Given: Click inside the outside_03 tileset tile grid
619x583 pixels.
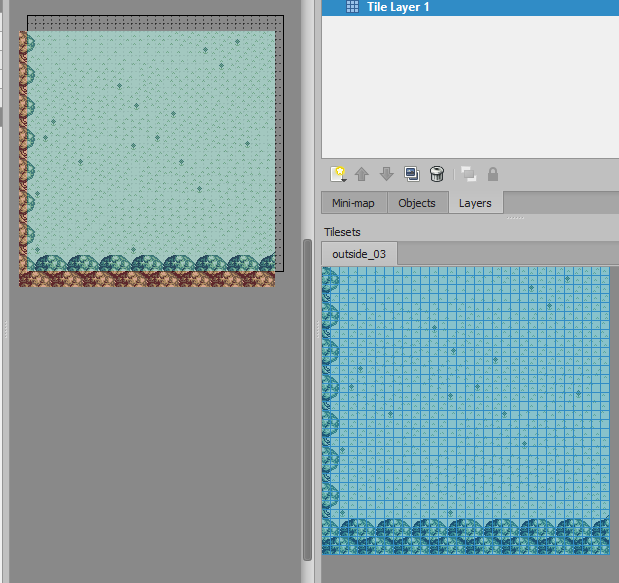Looking at the screenshot, I should click(x=466, y=411).
